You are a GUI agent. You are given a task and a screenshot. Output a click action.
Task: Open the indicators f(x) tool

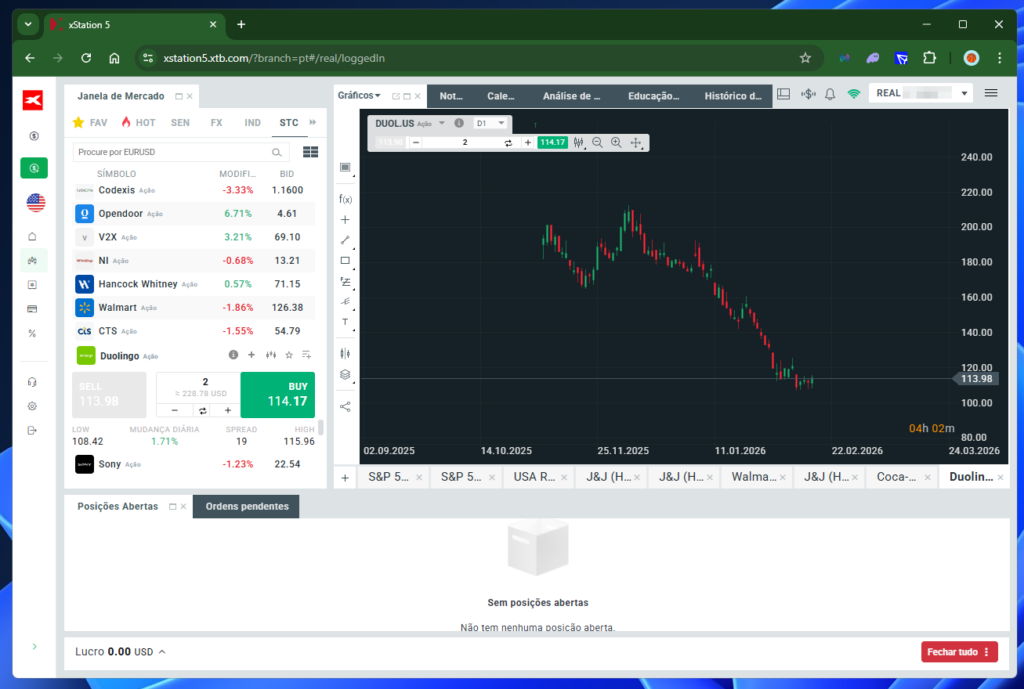pos(345,199)
